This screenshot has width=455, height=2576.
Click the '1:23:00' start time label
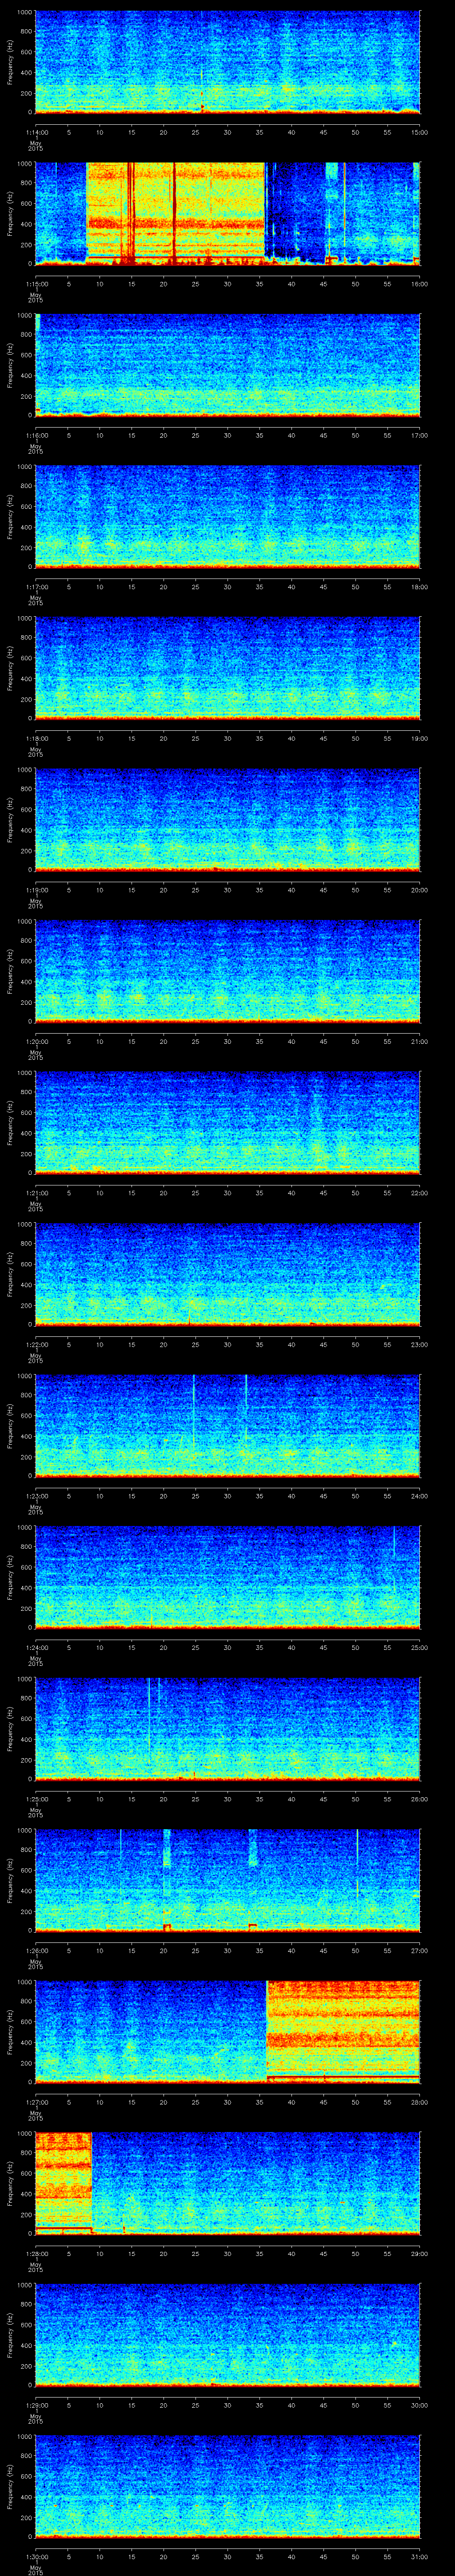tap(36, 1495)
